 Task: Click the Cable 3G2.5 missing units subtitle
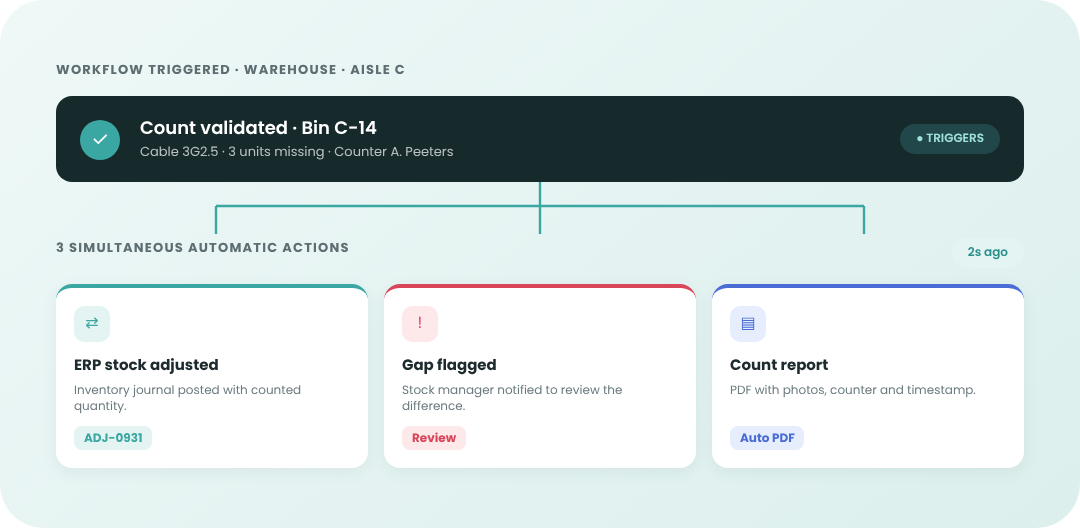tap(296, 152)
